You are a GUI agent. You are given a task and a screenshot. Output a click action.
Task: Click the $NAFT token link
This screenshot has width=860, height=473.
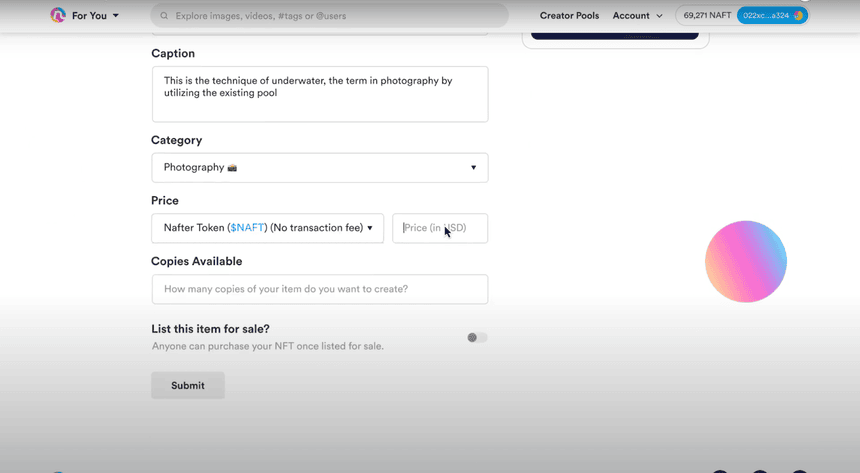click(x=247, y=228)
